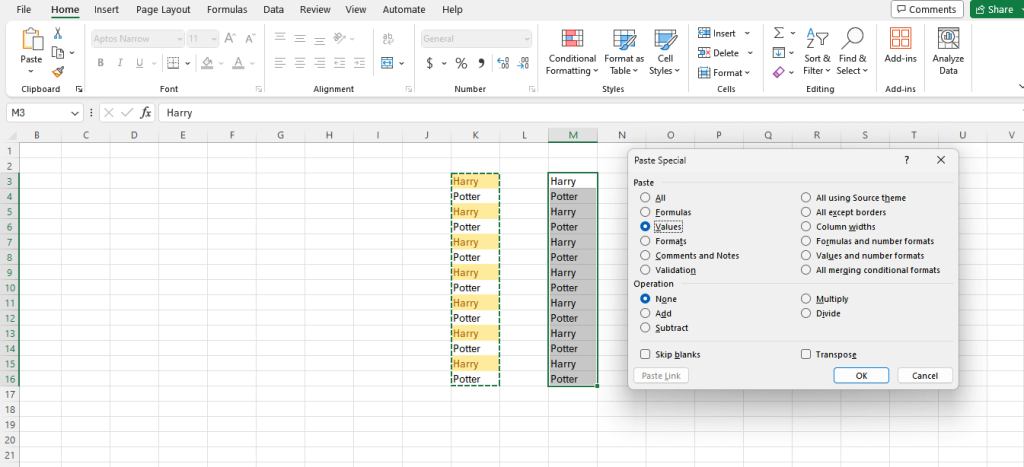Screen dimensions: 1024x467
Task: Open the Formulas ribbon tab
Action: pos(227,9)
